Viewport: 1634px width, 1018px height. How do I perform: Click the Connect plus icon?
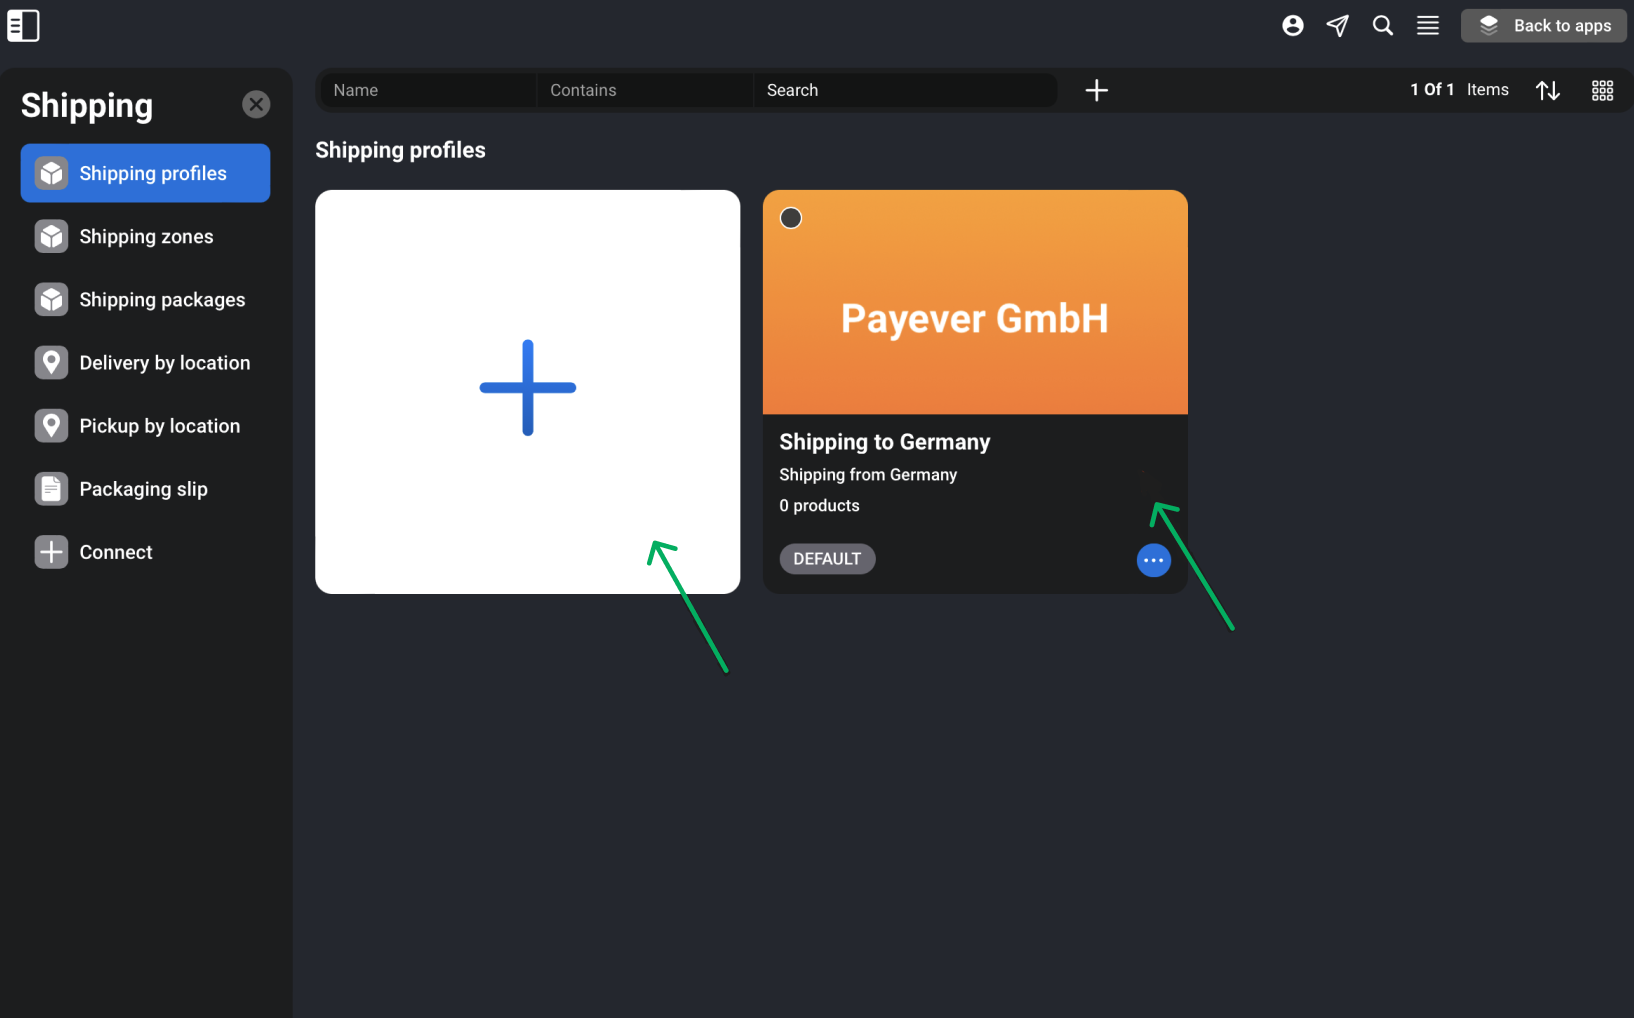tap(51, 551)
